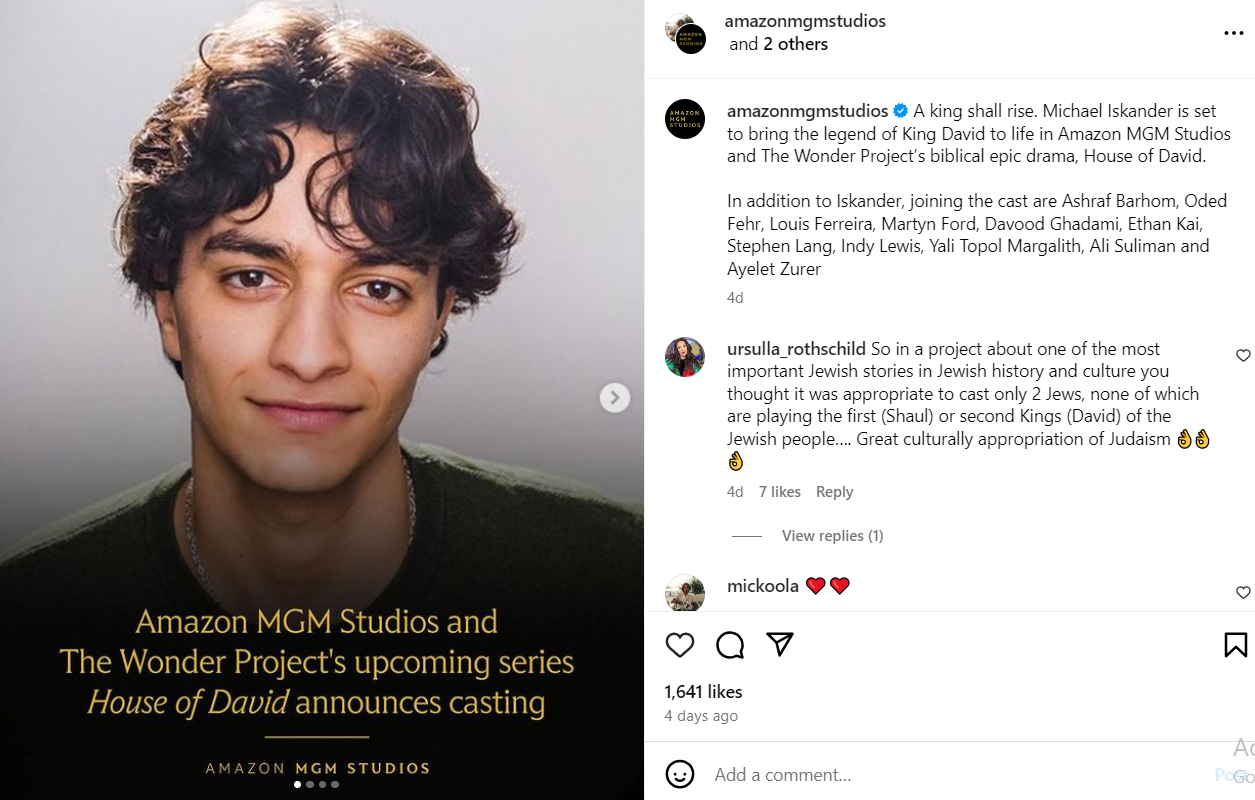Share the post with the paper plane icon
Screen dimensions: 1255x800
point(780,645)
